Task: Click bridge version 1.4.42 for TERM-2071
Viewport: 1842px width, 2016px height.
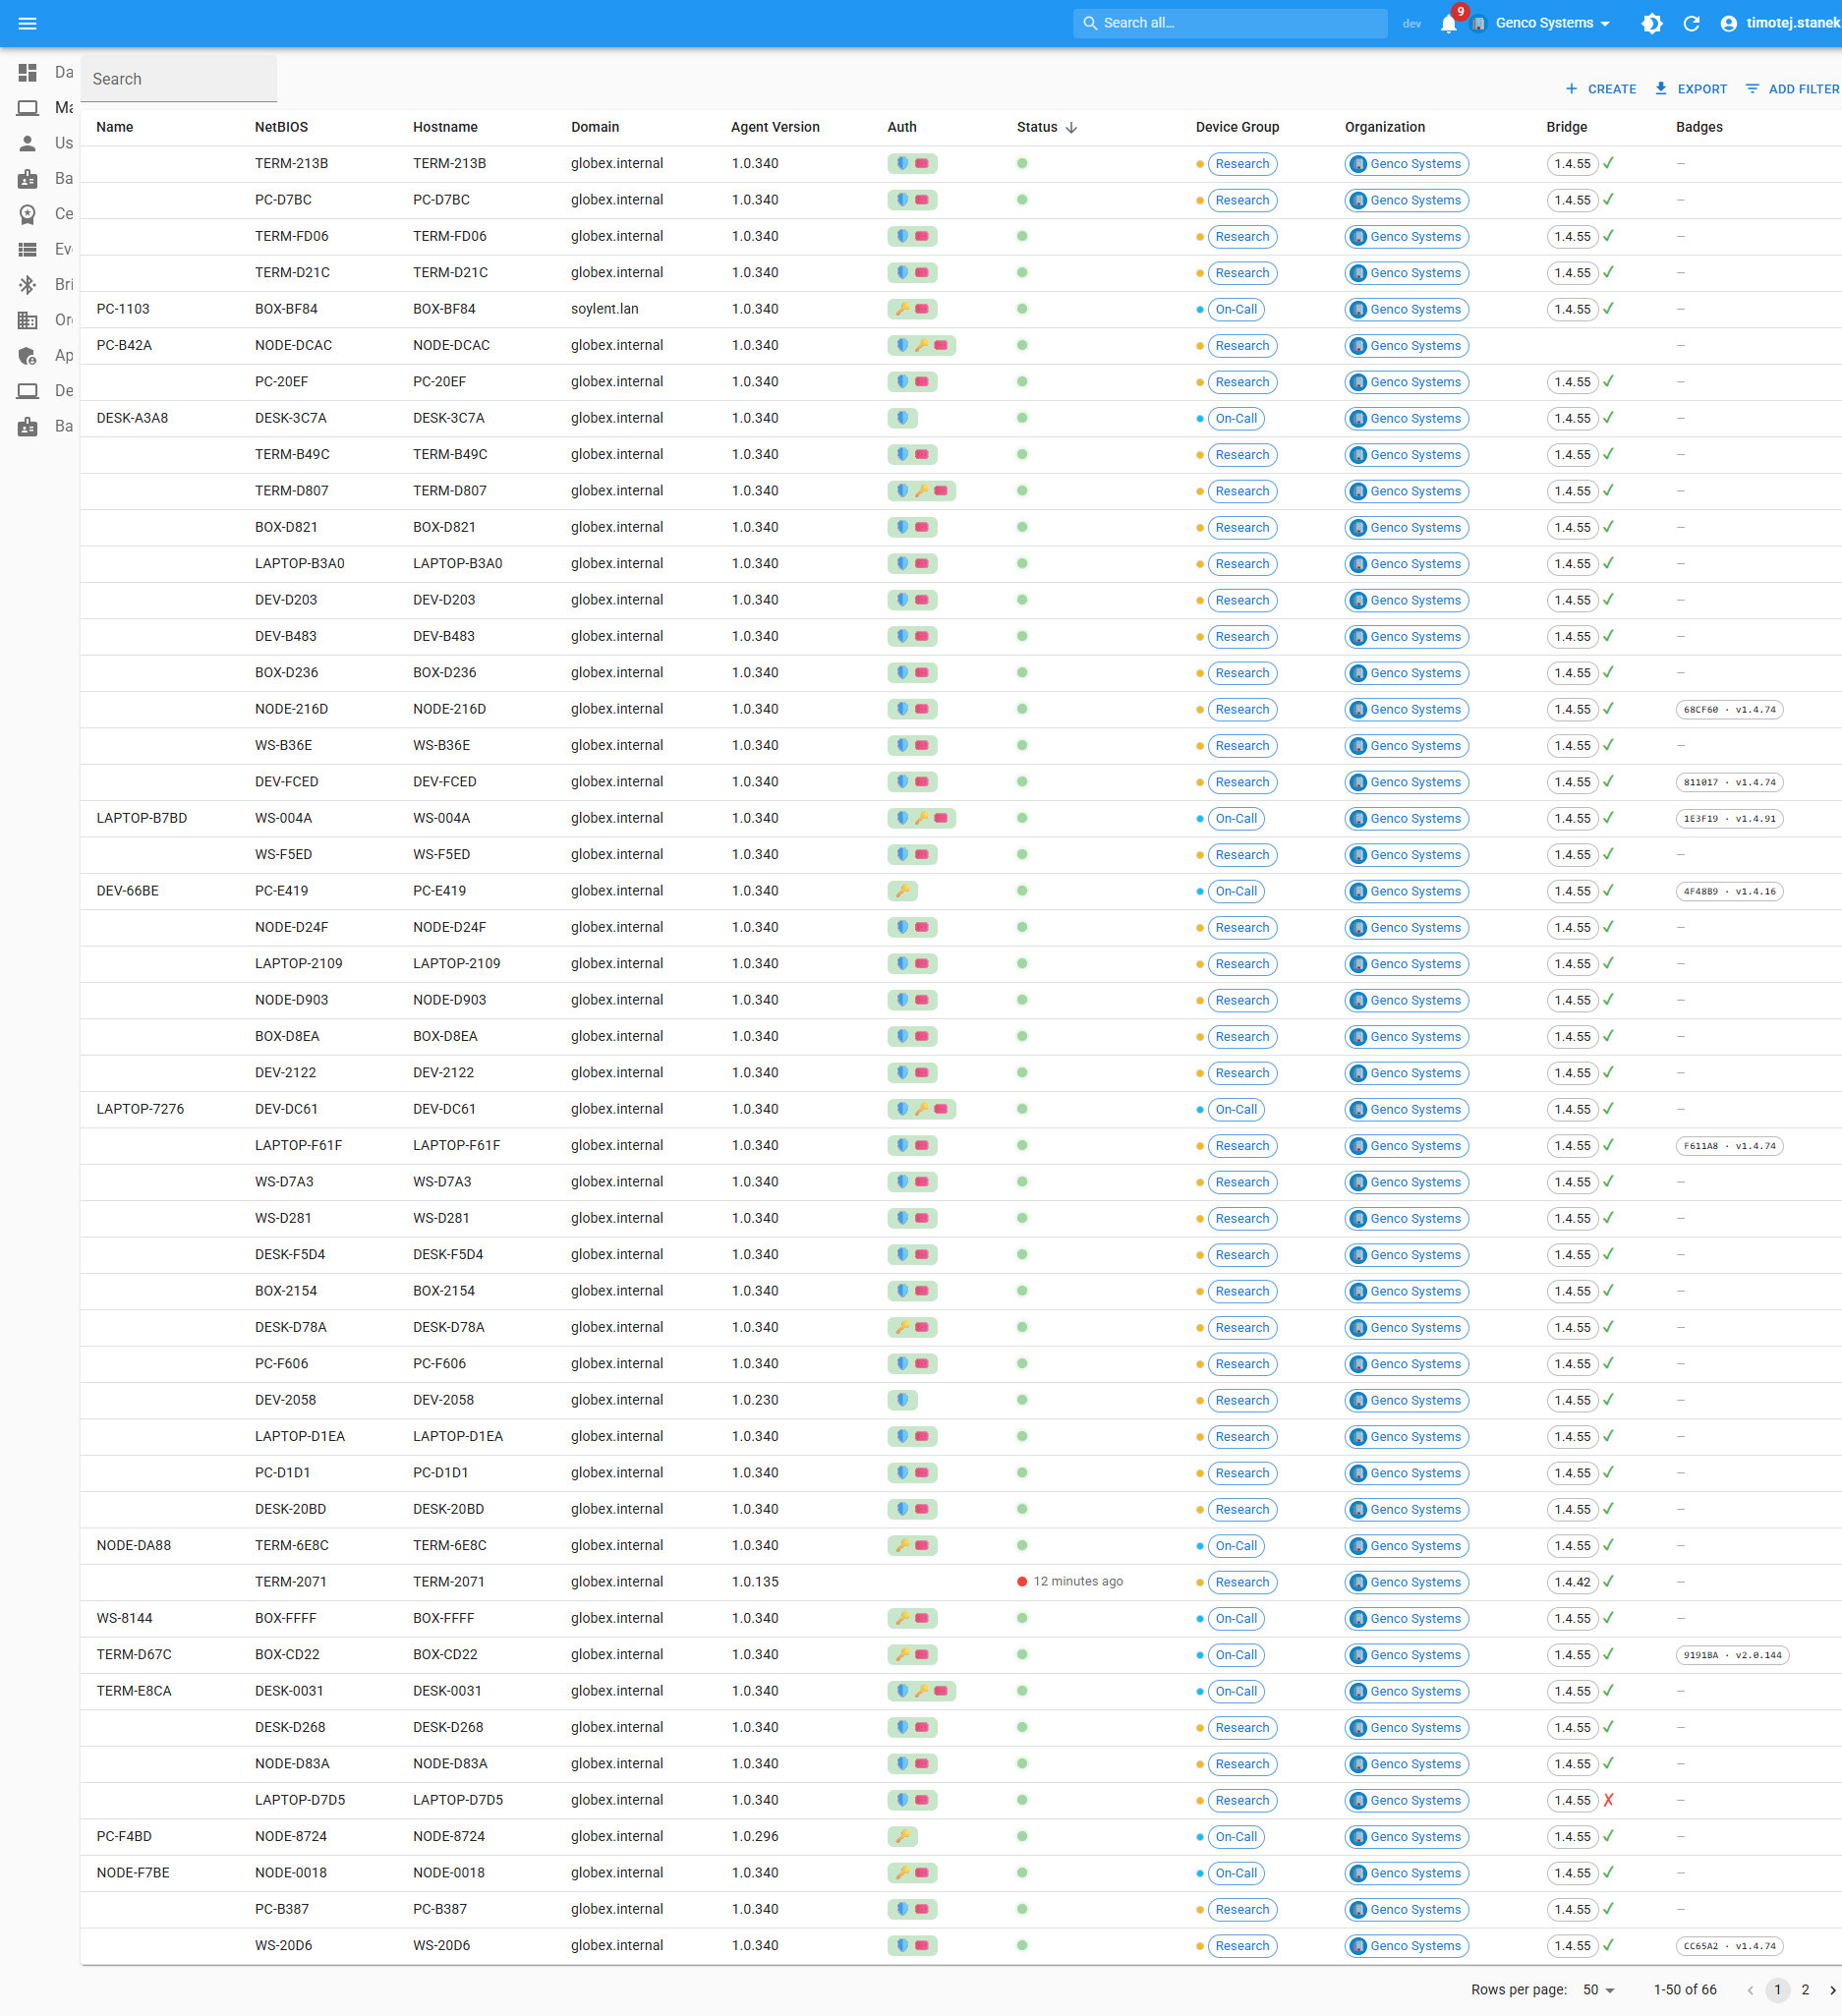Action: tap(1572, 1582)
